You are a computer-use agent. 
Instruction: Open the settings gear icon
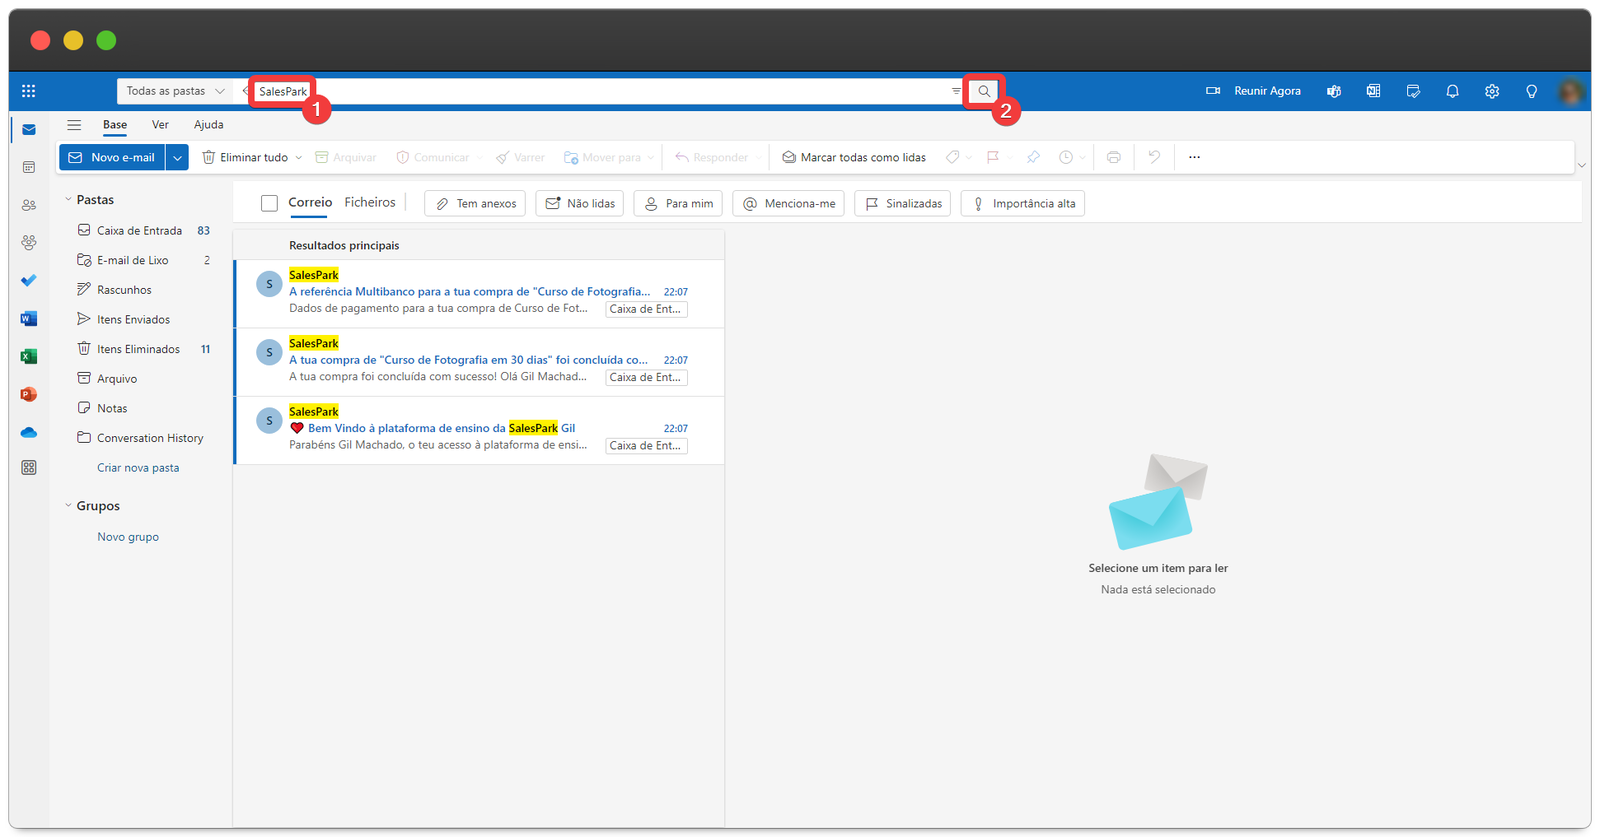tap(1491, 91)
